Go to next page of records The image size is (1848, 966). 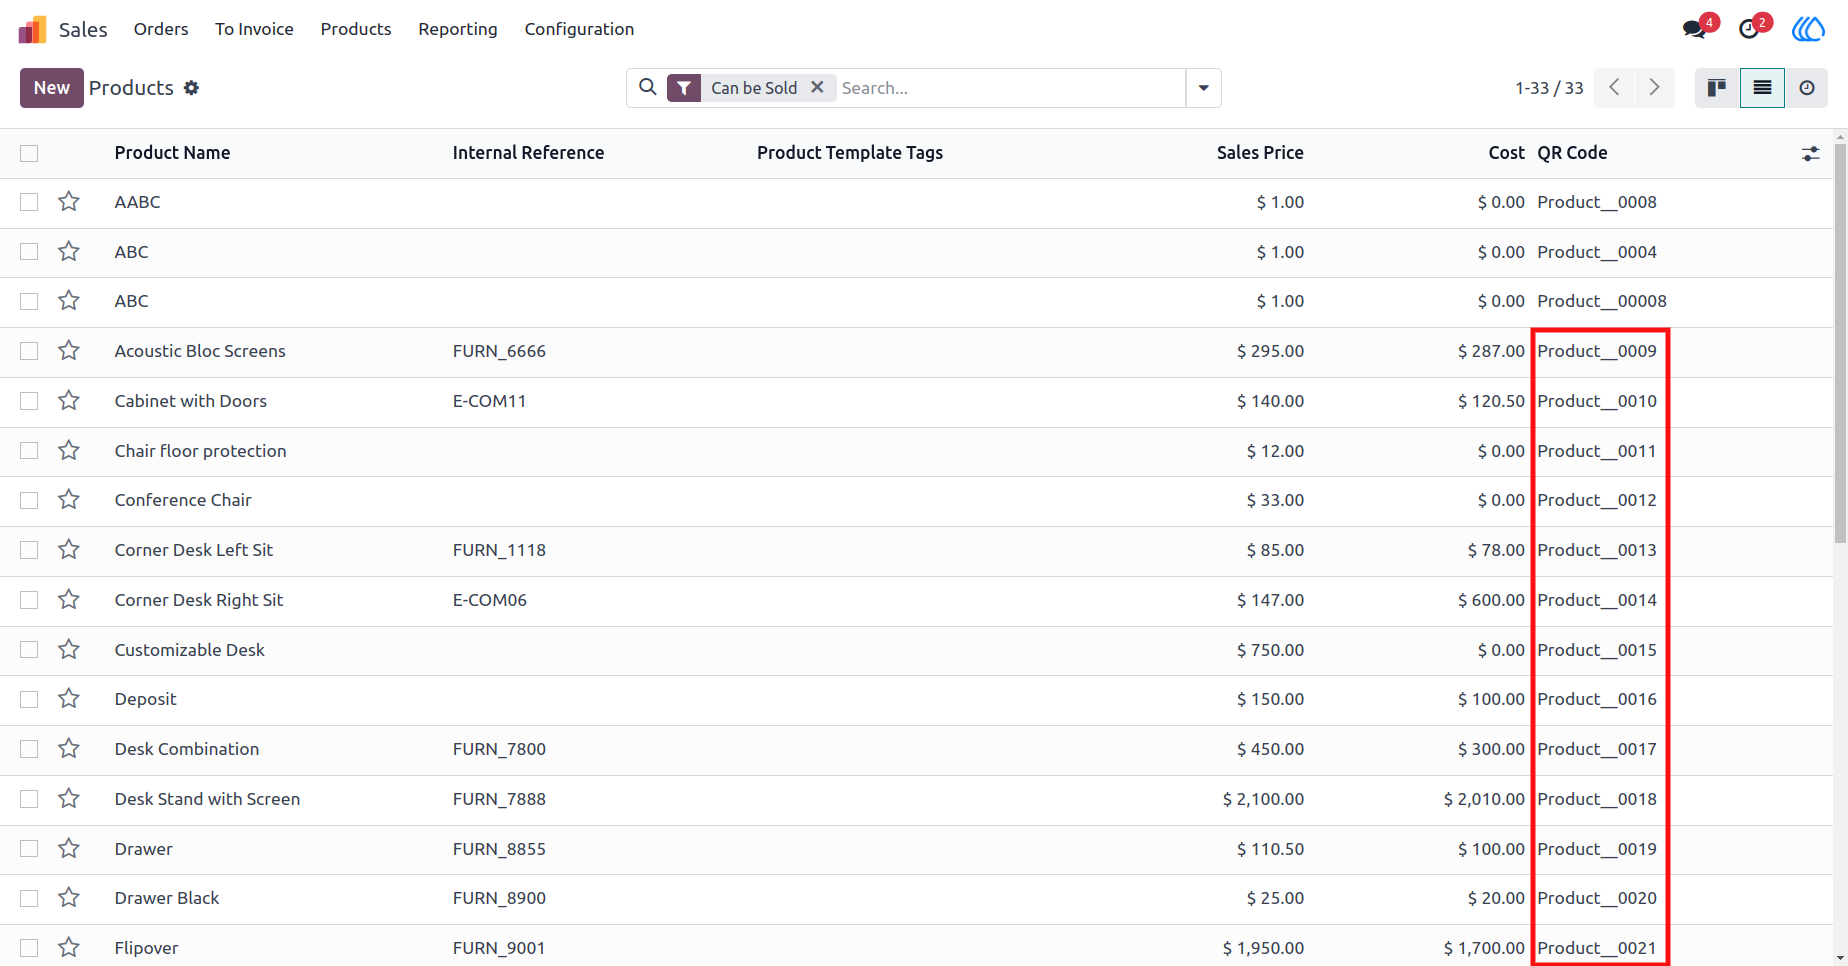point(1654,88)
